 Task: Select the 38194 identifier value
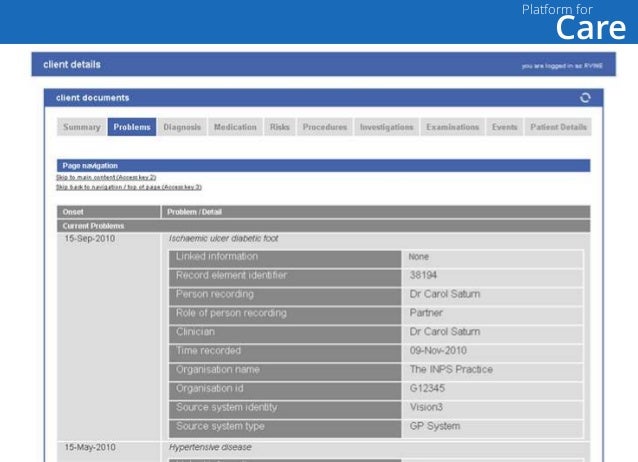click(423, 276)
